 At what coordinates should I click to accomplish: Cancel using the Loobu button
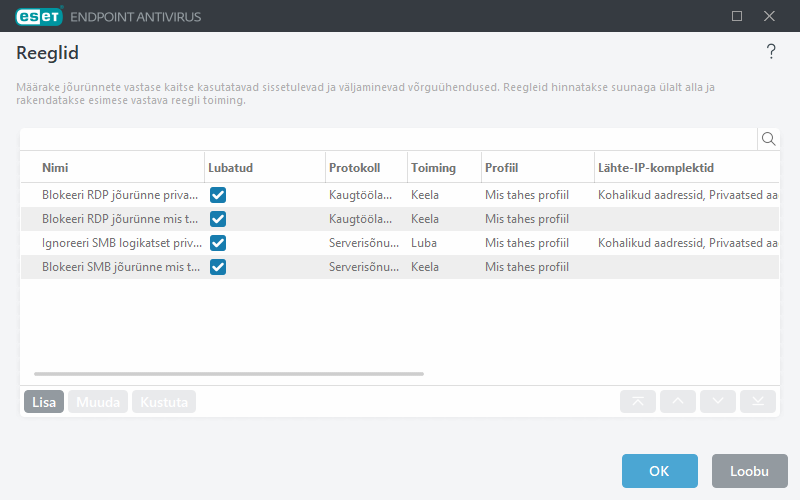[x=749, y=471]
